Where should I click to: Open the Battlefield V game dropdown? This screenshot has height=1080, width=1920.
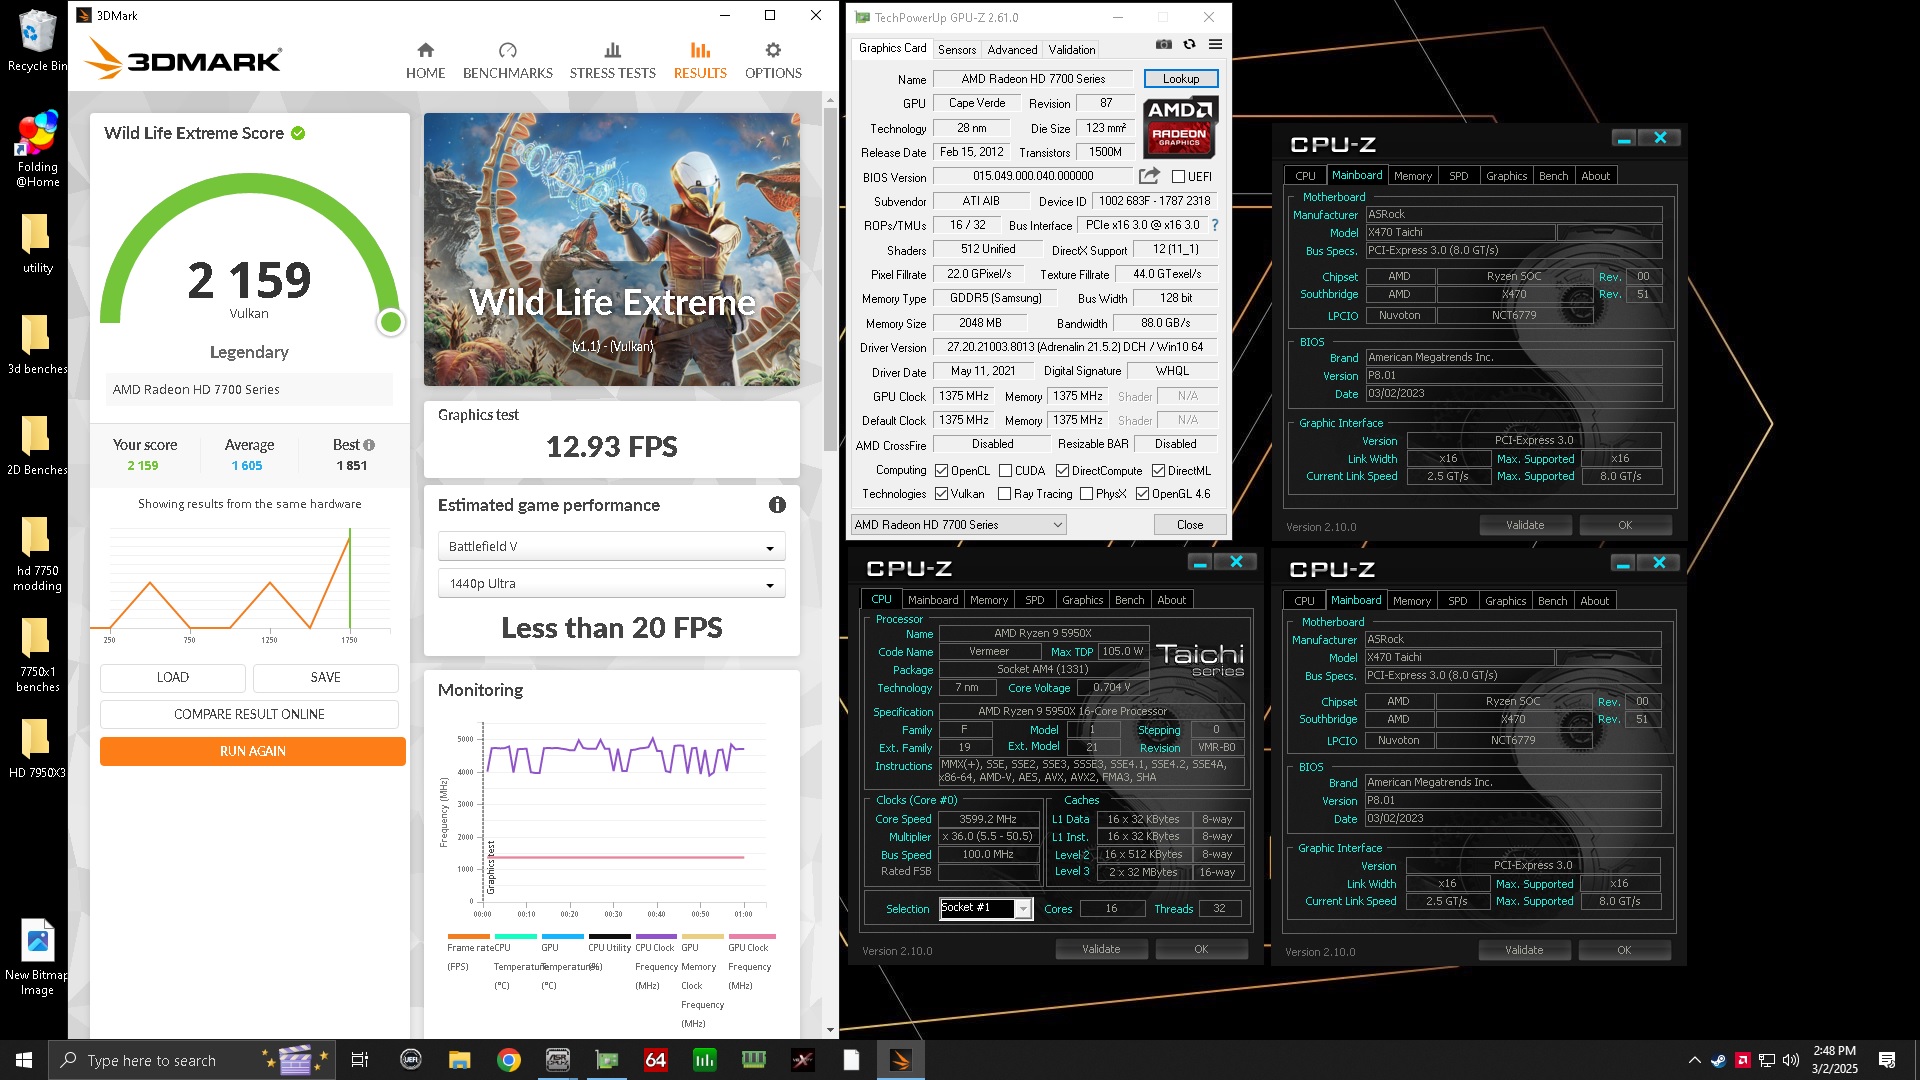pos(611,547)
